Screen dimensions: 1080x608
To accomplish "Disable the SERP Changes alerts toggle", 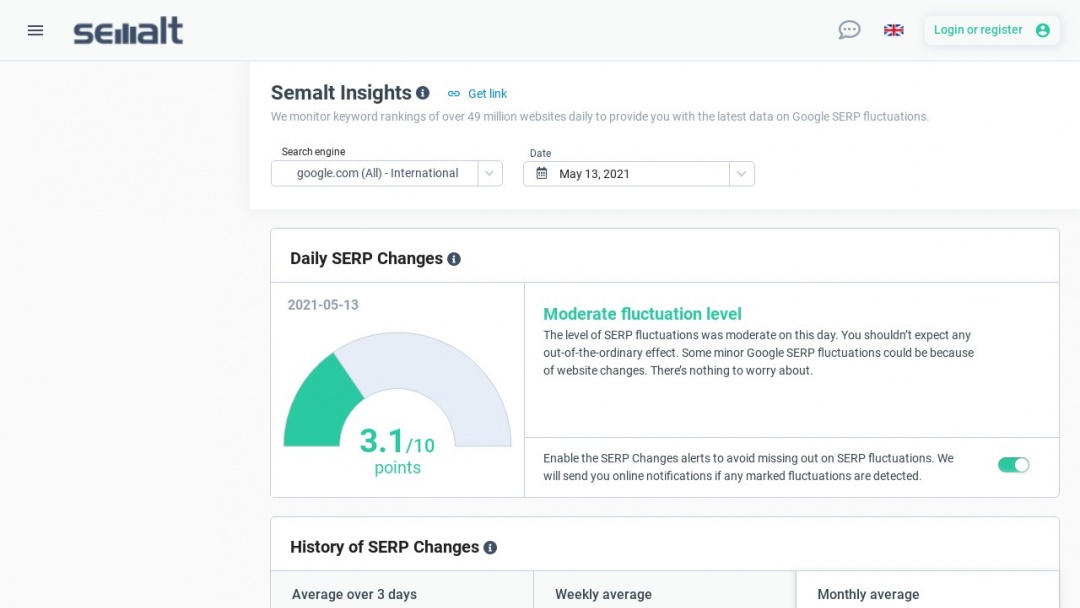I will 1013,465.
